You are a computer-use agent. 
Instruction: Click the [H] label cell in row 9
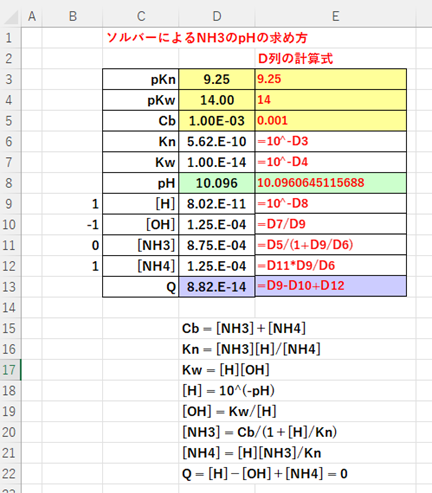click(141, 204)
